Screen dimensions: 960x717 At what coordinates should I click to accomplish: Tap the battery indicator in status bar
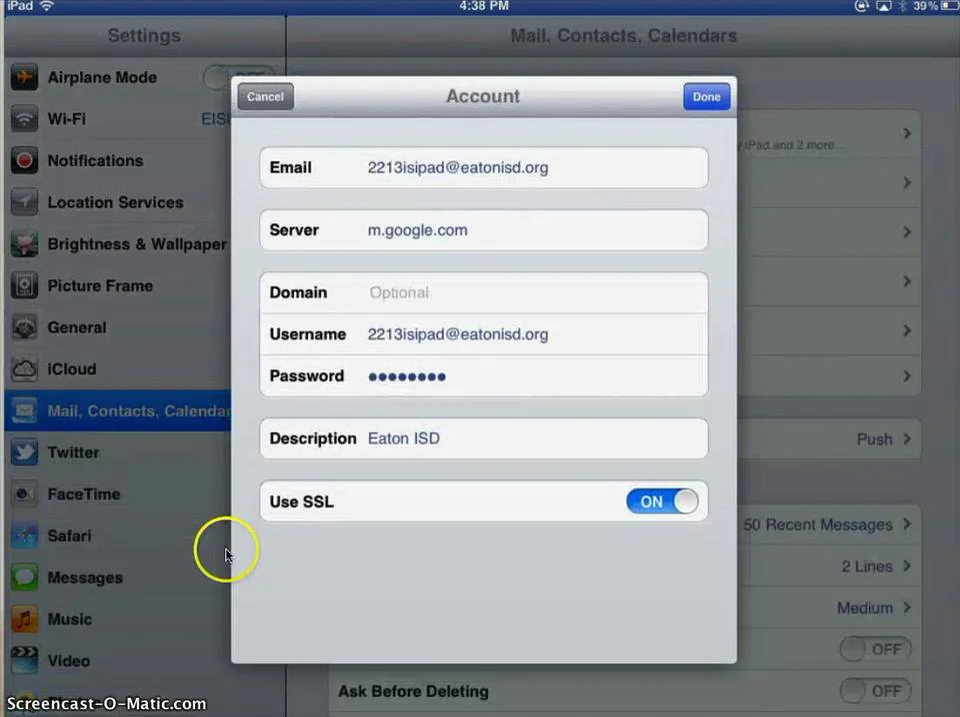point(951,6)
